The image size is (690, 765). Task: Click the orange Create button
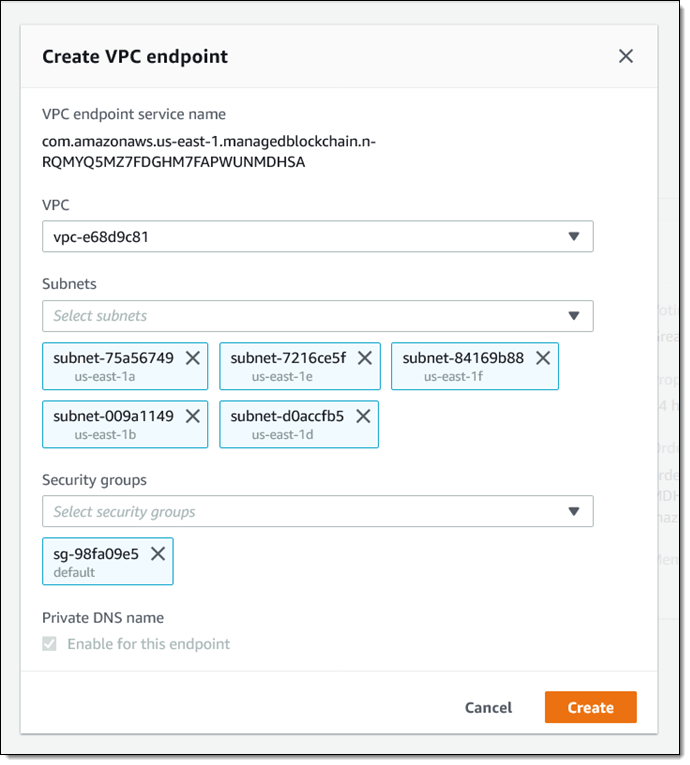590,708
